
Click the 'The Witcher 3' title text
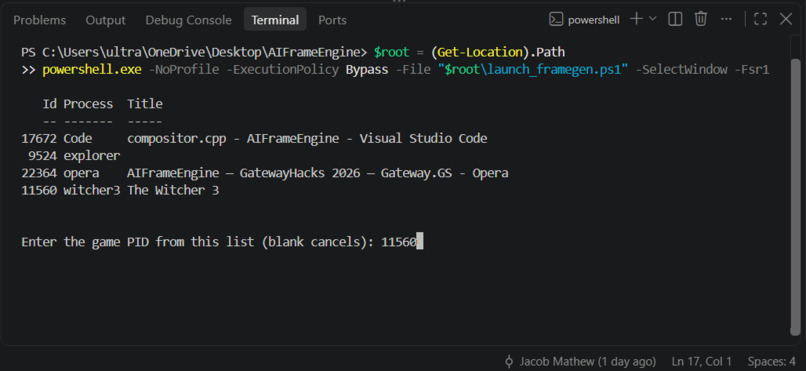tap(173, 190)
